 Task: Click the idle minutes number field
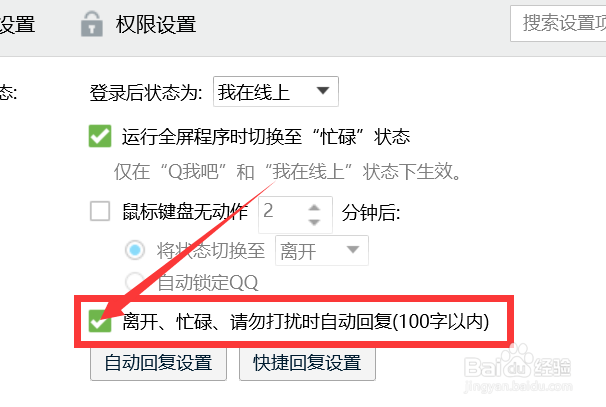(x=295, y=215)
